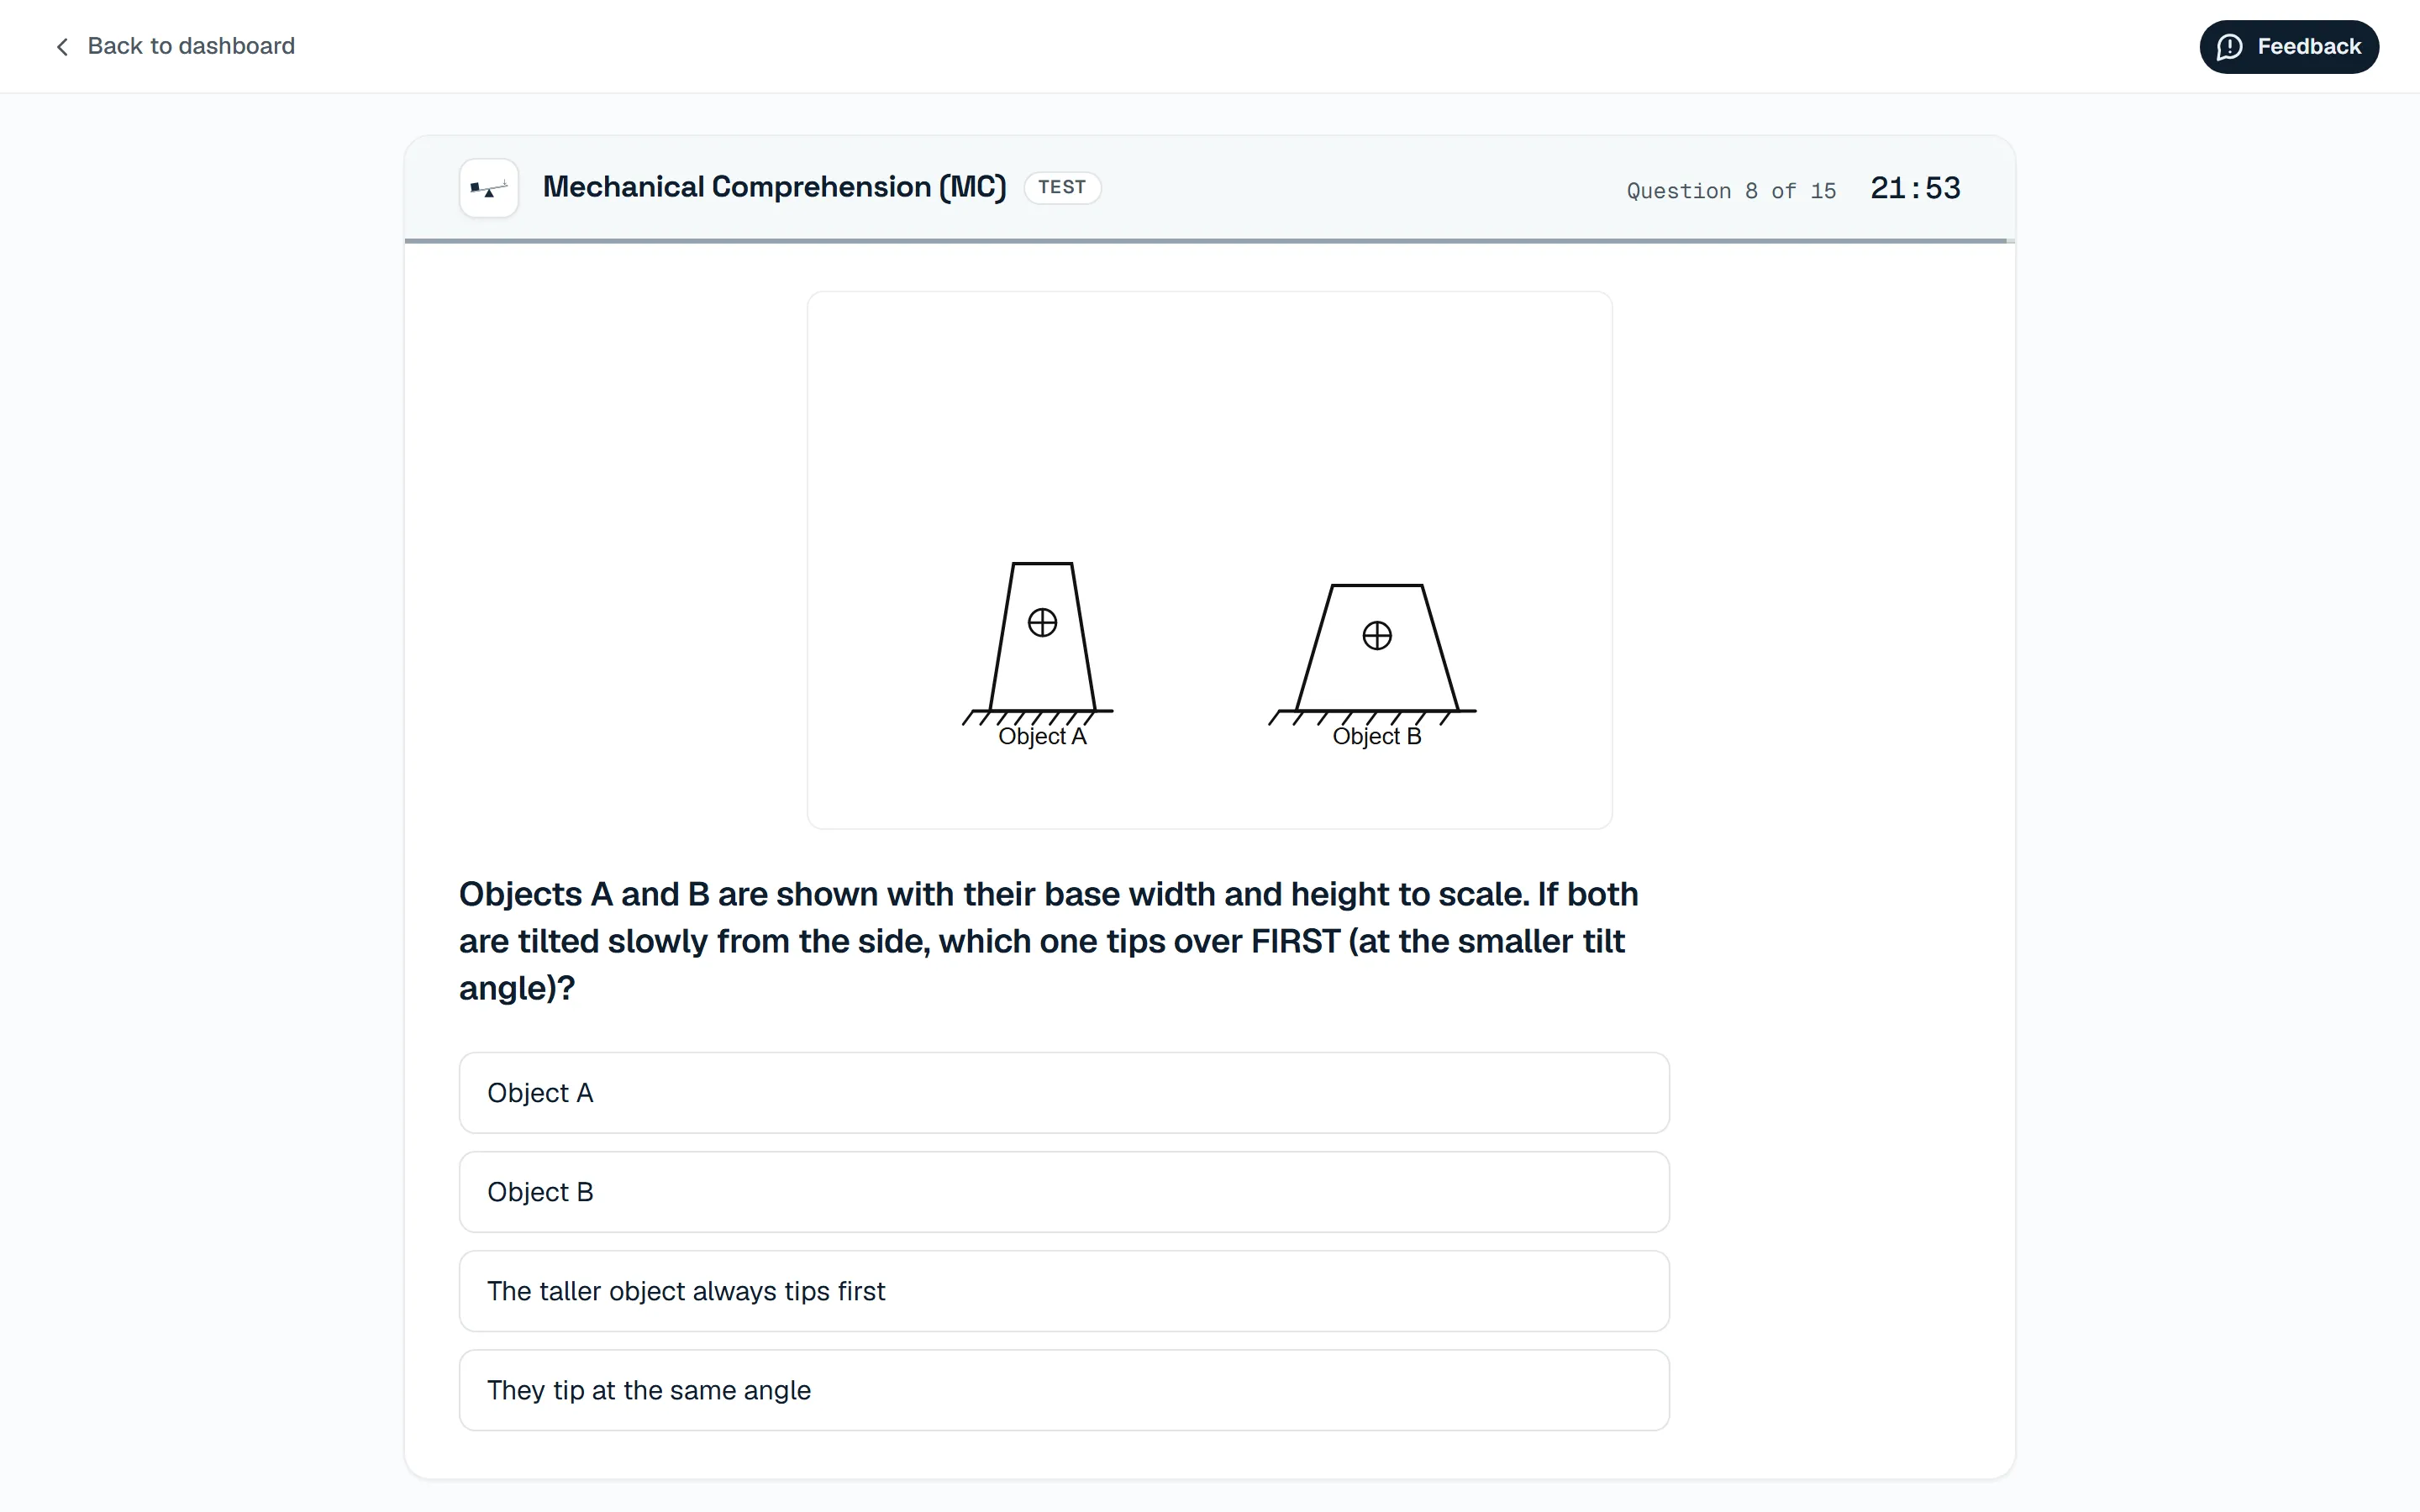Click the Mechanical Comprehension lever icon
Screen dimensions: 2420x1512
point(489,188)
